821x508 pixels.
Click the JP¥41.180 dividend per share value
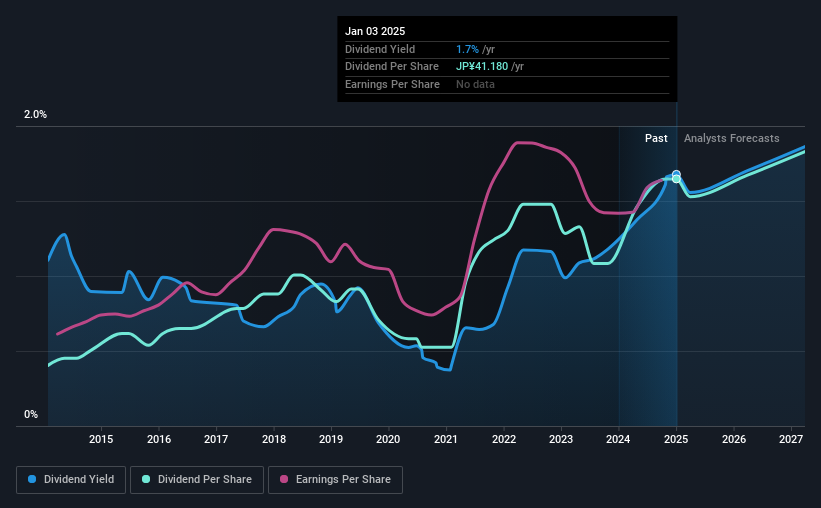click(482, 67)
